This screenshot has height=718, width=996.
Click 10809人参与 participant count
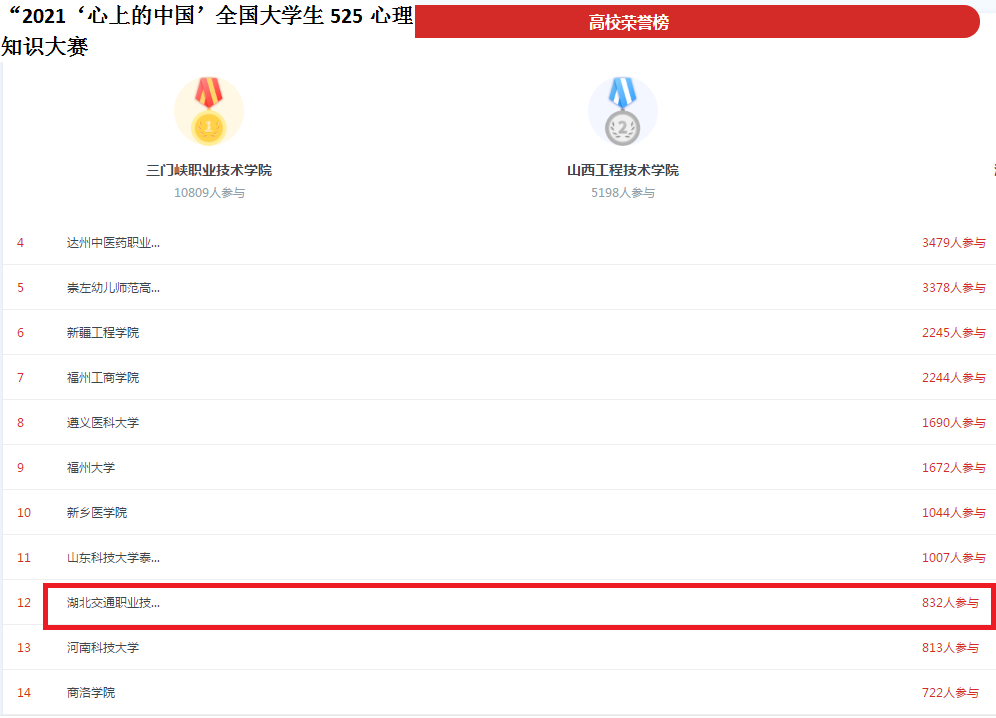point(209,193)
